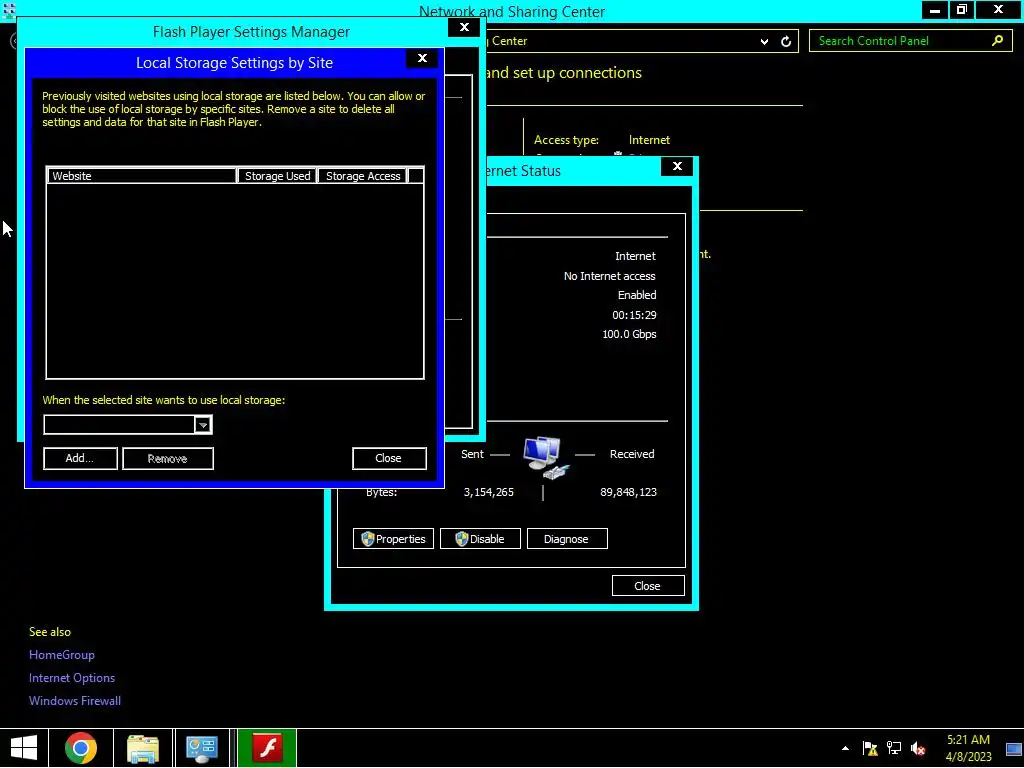Restore down Network and Sharing Center window
Viewport: 1024px width, 768px height.
(x=961, y=10)
